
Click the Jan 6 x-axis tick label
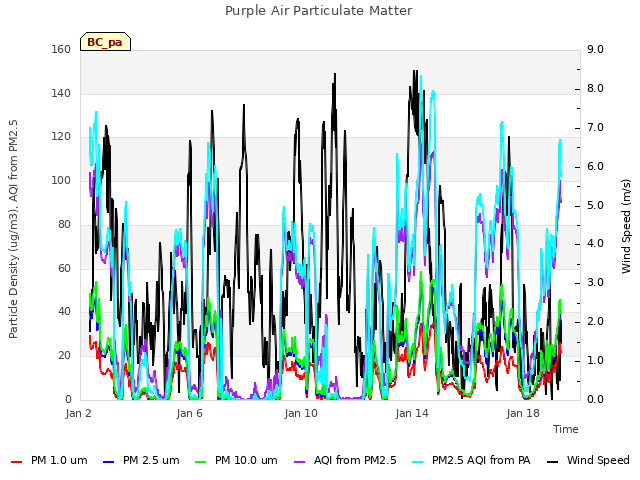[190, 413]
